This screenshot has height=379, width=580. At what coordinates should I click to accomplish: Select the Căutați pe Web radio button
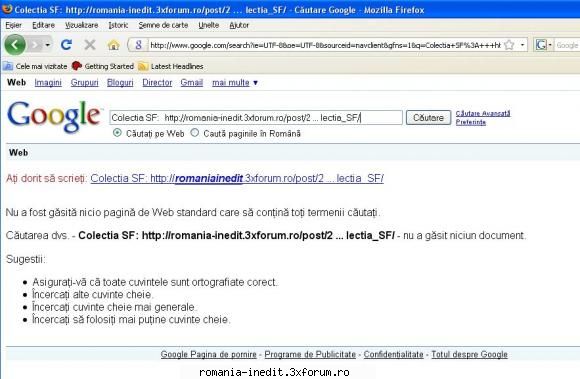coord(117,132)
